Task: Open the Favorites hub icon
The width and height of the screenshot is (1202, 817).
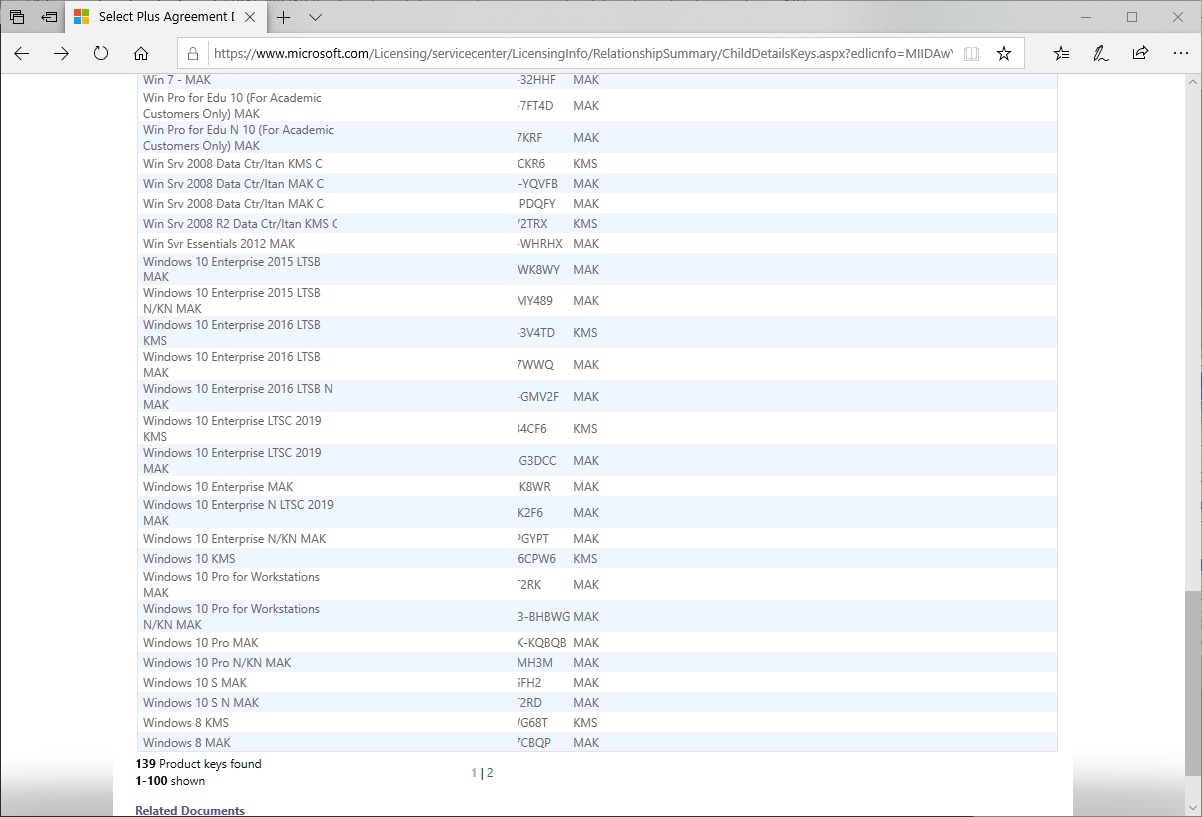Action: point(1062,54)
